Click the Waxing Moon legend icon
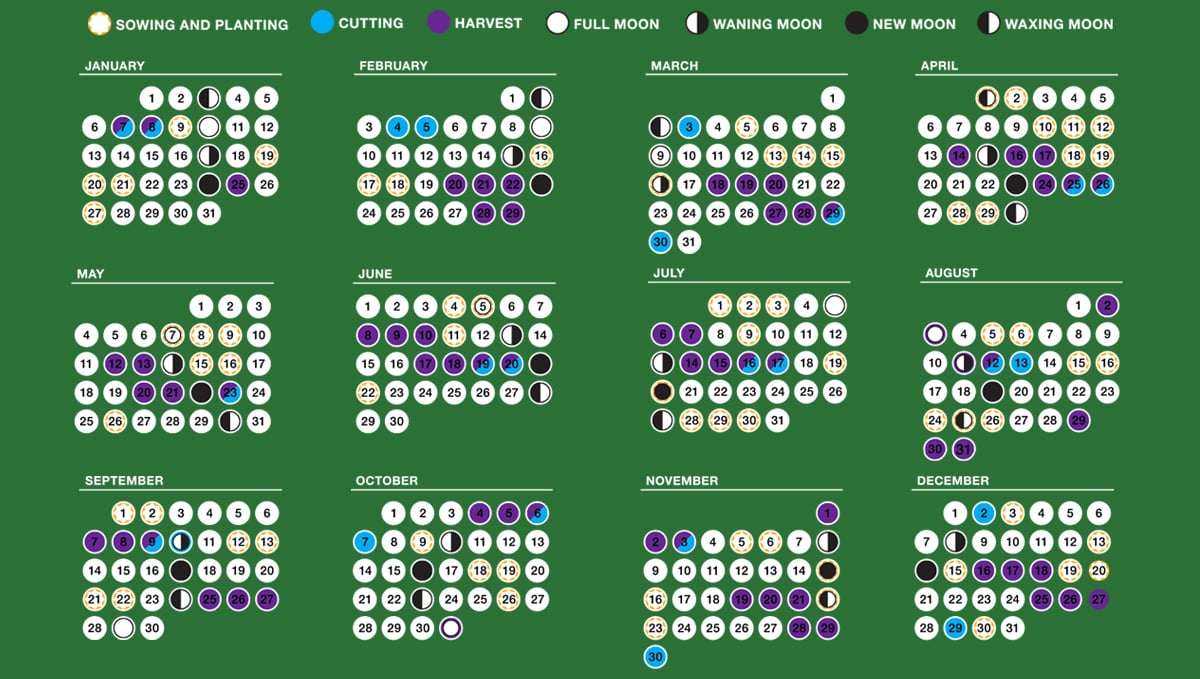This screenshot has width=1200, height=679. point(988,24)
